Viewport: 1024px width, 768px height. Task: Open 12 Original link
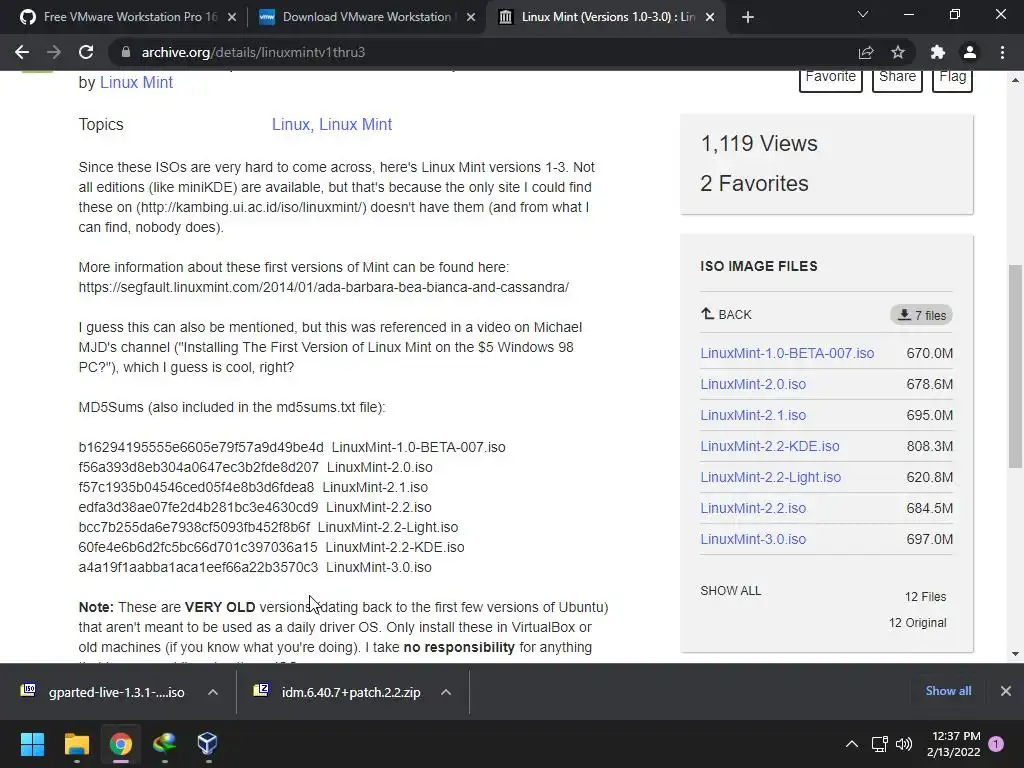pos(918,623)
